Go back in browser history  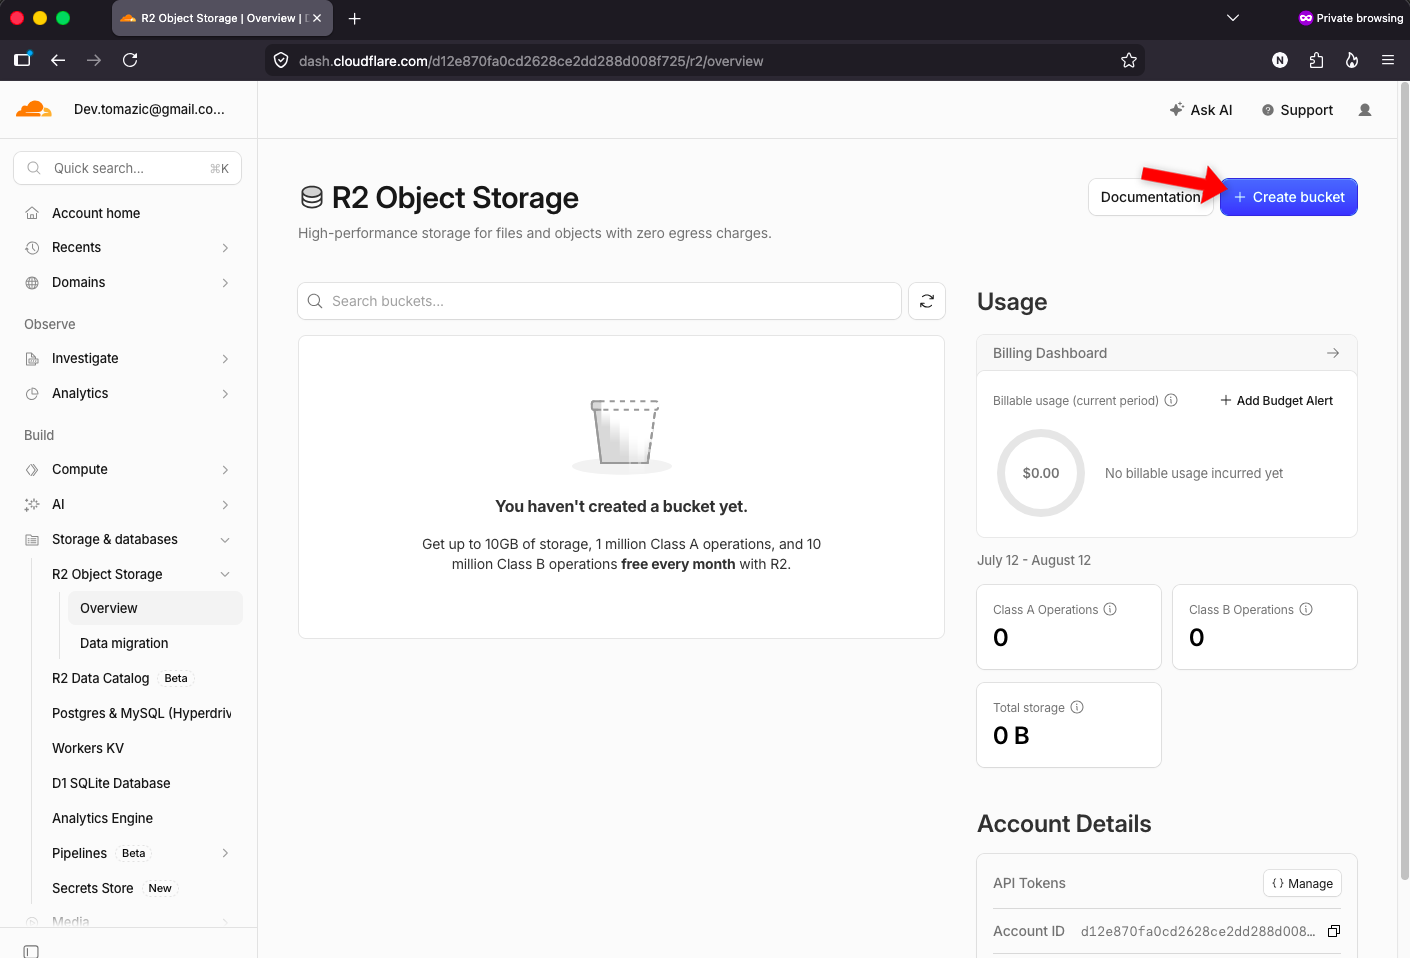click(x=58, y=60)
